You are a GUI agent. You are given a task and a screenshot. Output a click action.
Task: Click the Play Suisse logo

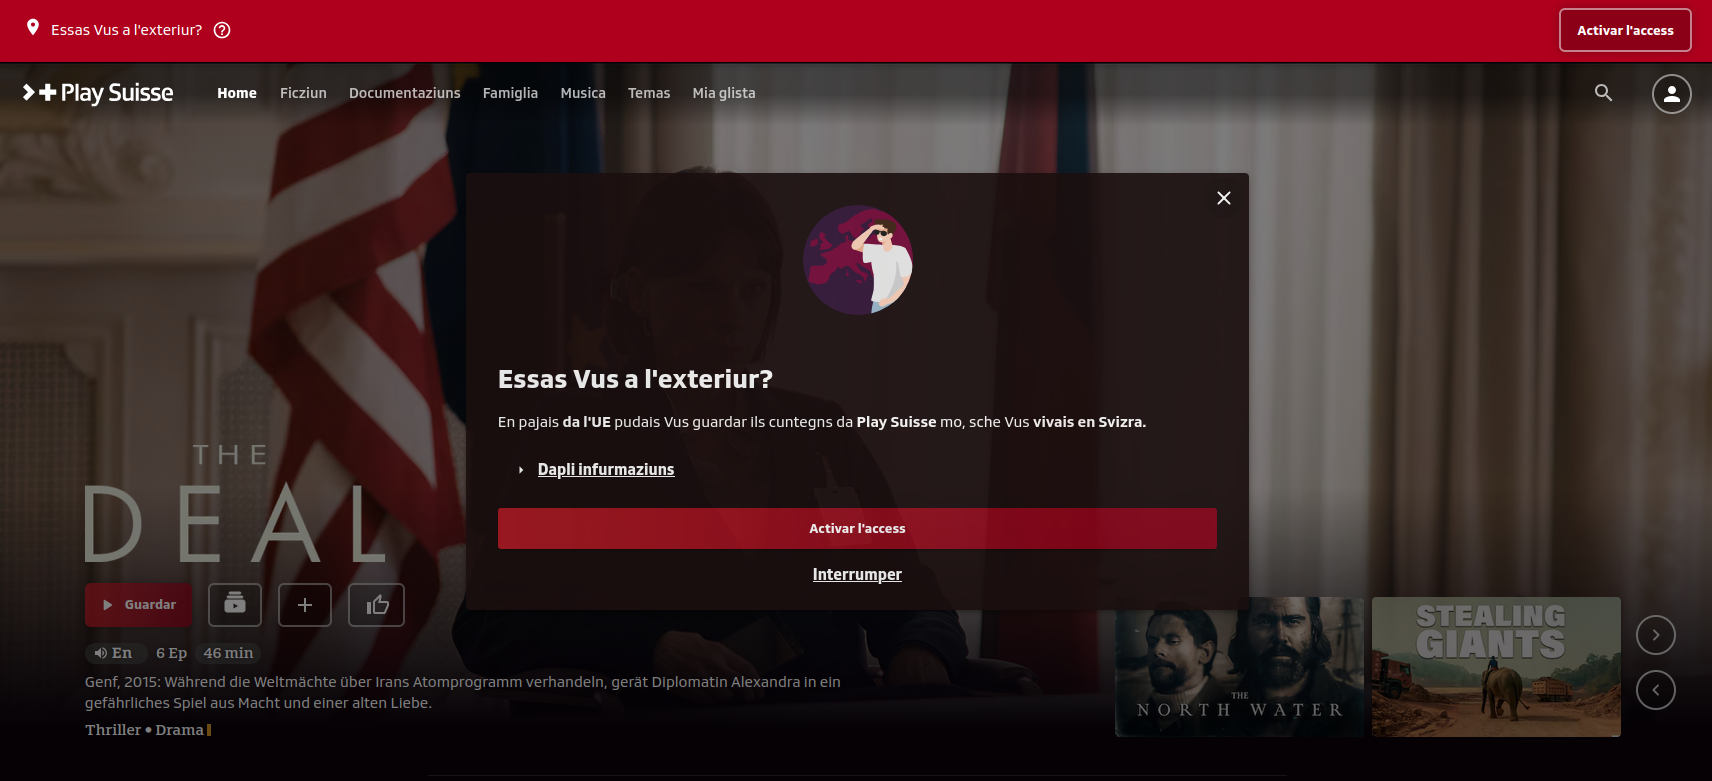pos(98,93)
